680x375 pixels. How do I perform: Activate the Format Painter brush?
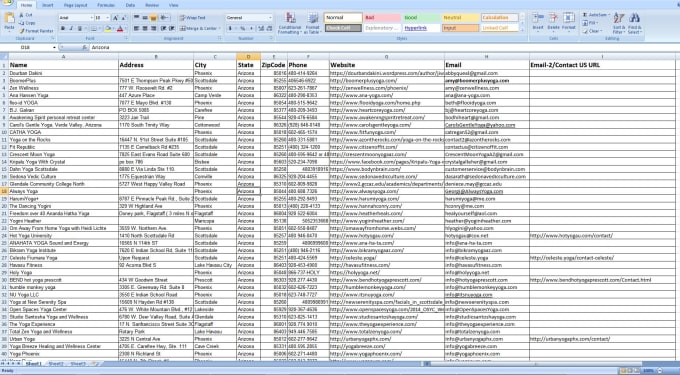point(36,31)
